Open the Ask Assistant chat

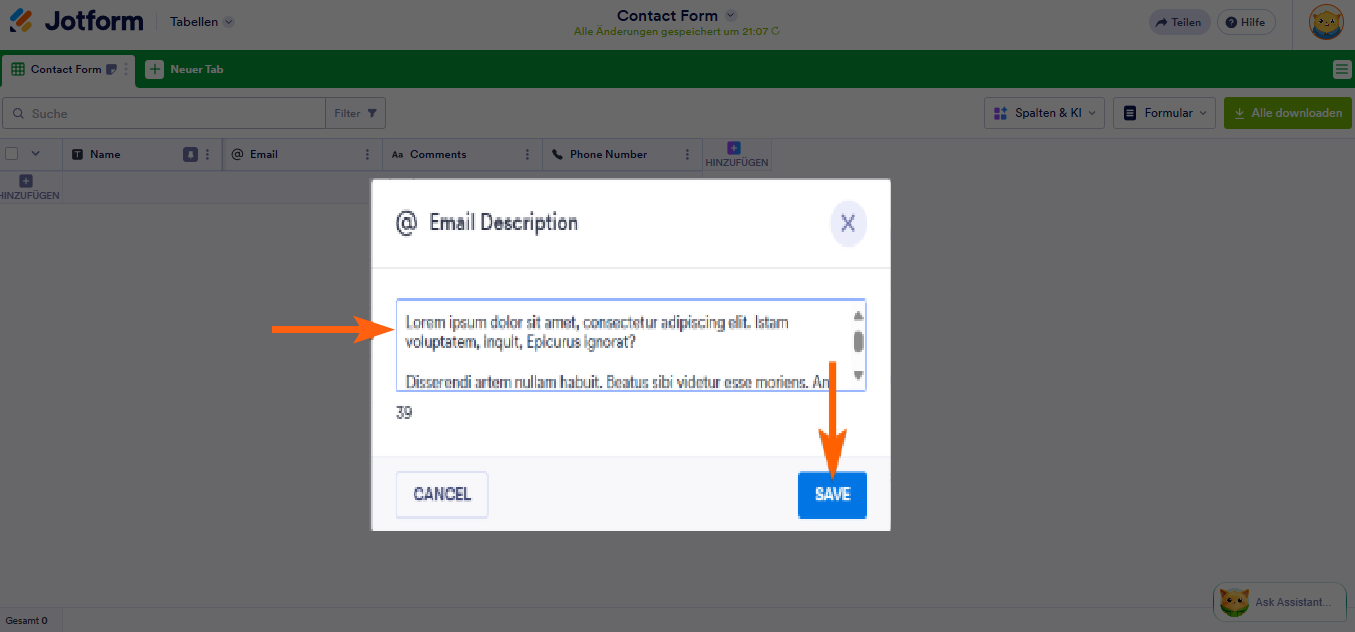1280,602
